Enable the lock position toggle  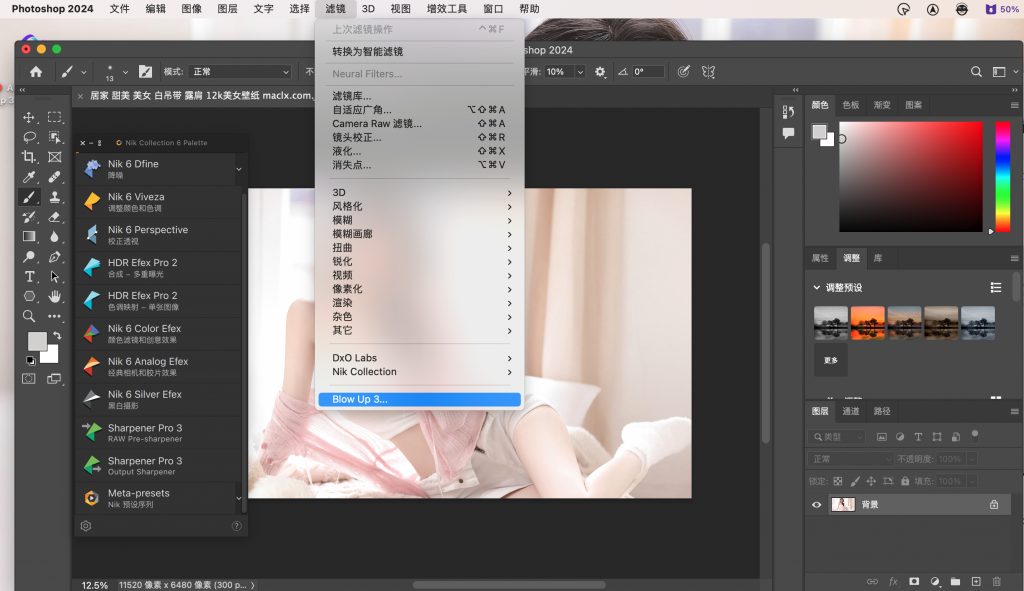(x=872, y=481)
